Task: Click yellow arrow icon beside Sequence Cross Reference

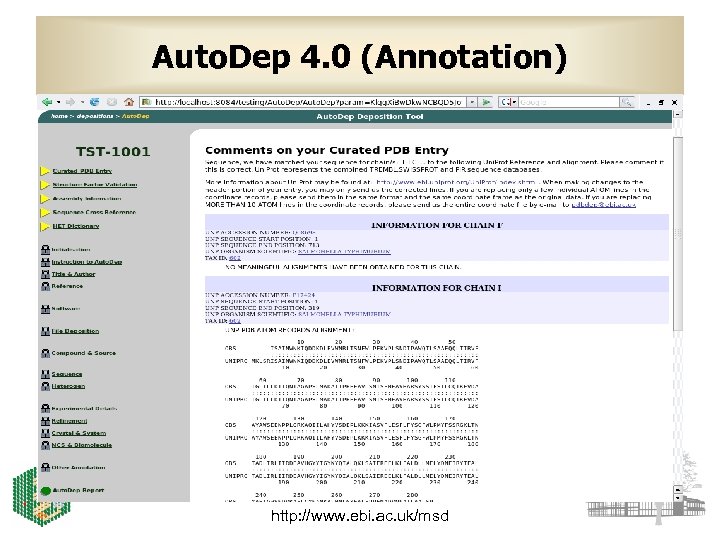Action: (45, 213)
